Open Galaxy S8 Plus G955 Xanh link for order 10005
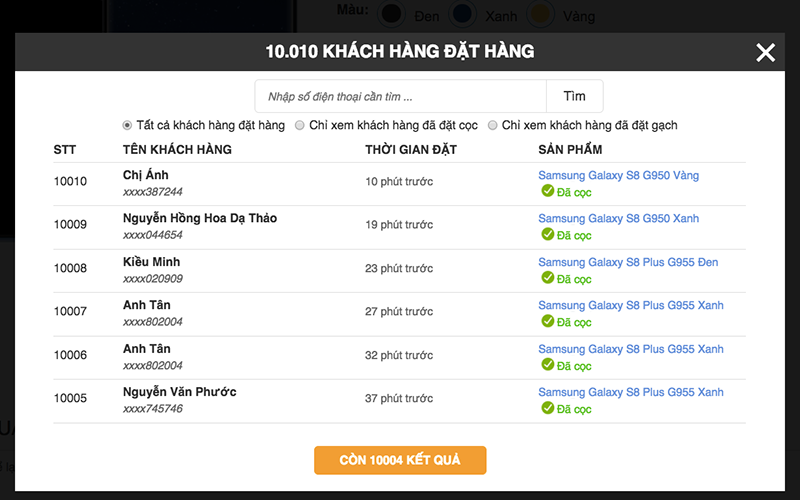This screenshot has width=800, height=500. click(x=630, y=392)
